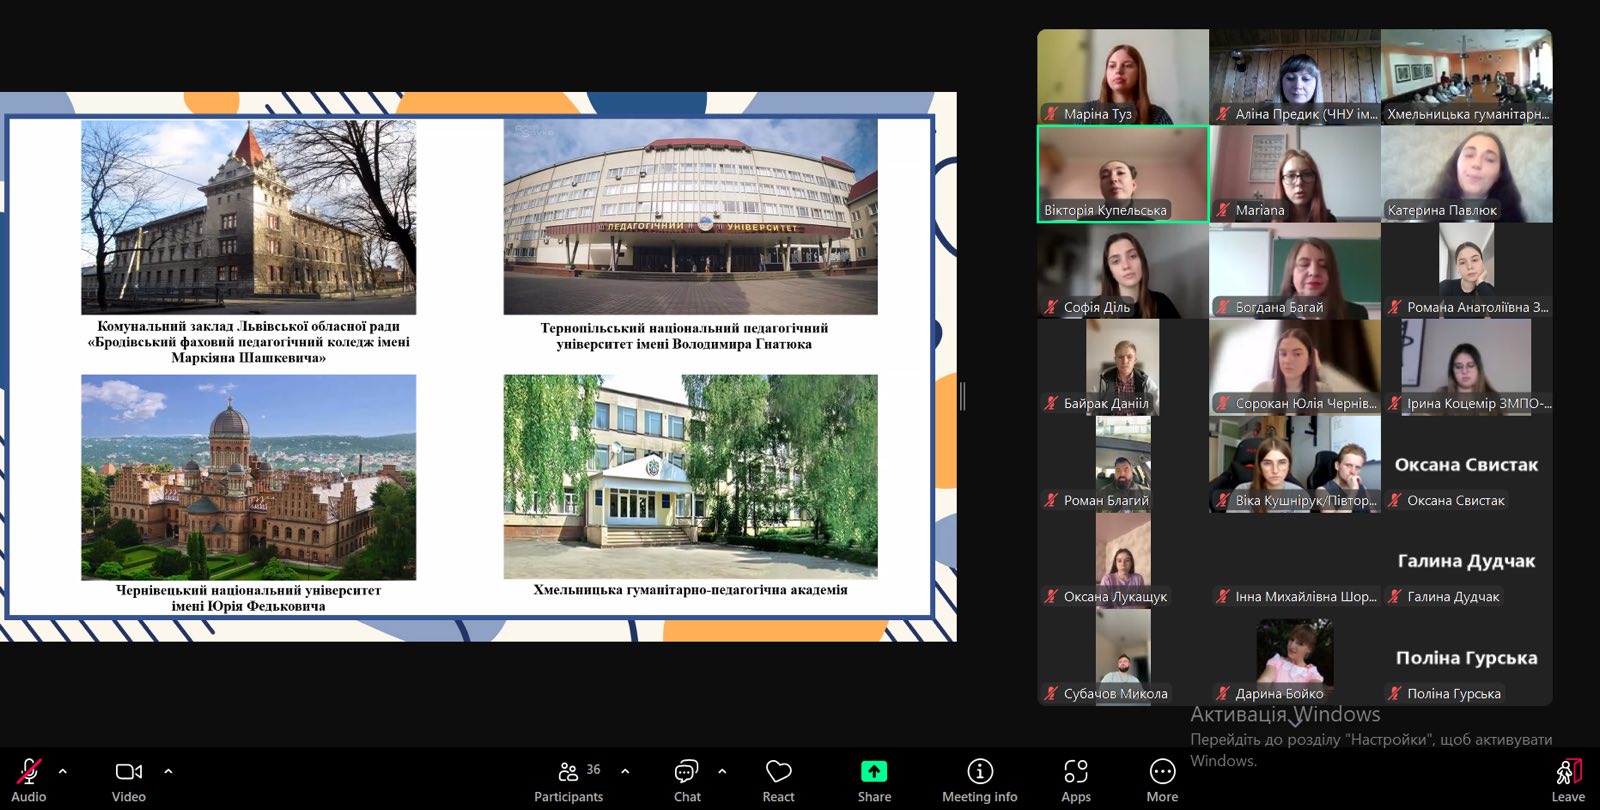Click muted mic icon beside Ірина Коцемір

click(1395, 403)
